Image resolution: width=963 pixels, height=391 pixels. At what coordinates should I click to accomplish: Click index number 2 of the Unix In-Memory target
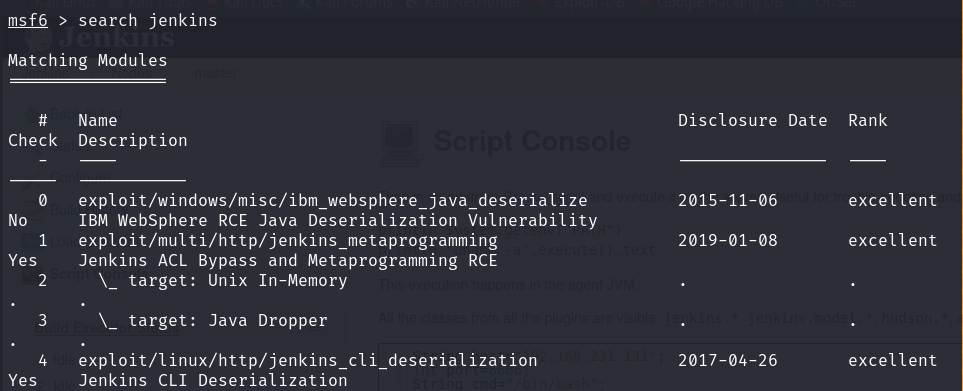click(x=42, y=281)
